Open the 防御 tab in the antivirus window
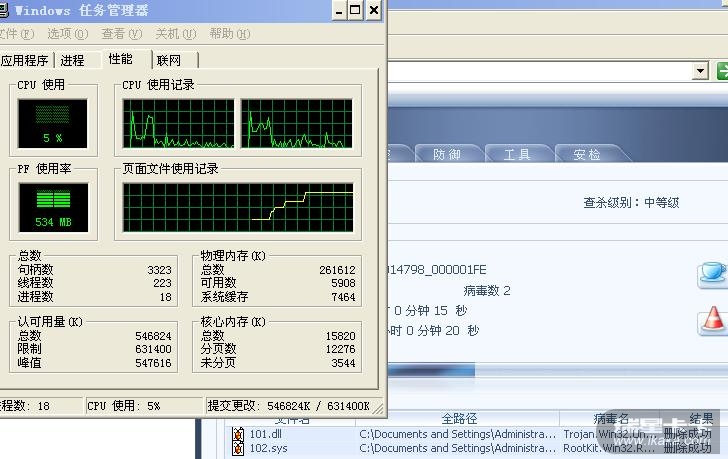The image size is (728, 459). coord(447,154)
